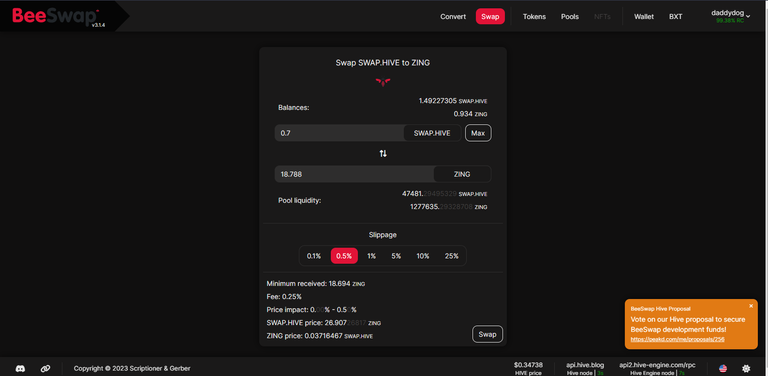
Task: Click the BeeSwap logo
Action: tap(54, 16)
